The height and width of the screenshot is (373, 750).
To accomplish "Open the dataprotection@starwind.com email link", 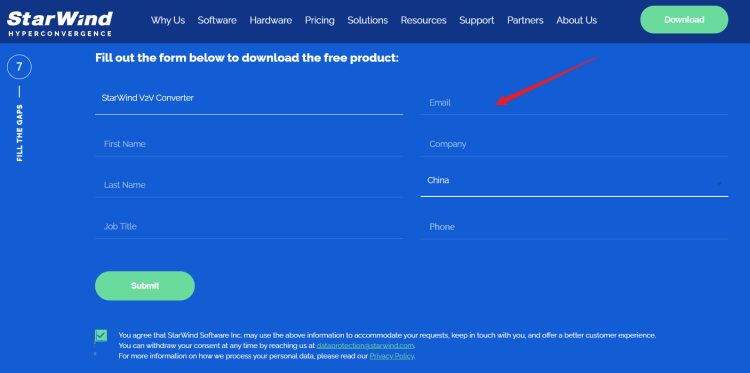I will point(365,346).
